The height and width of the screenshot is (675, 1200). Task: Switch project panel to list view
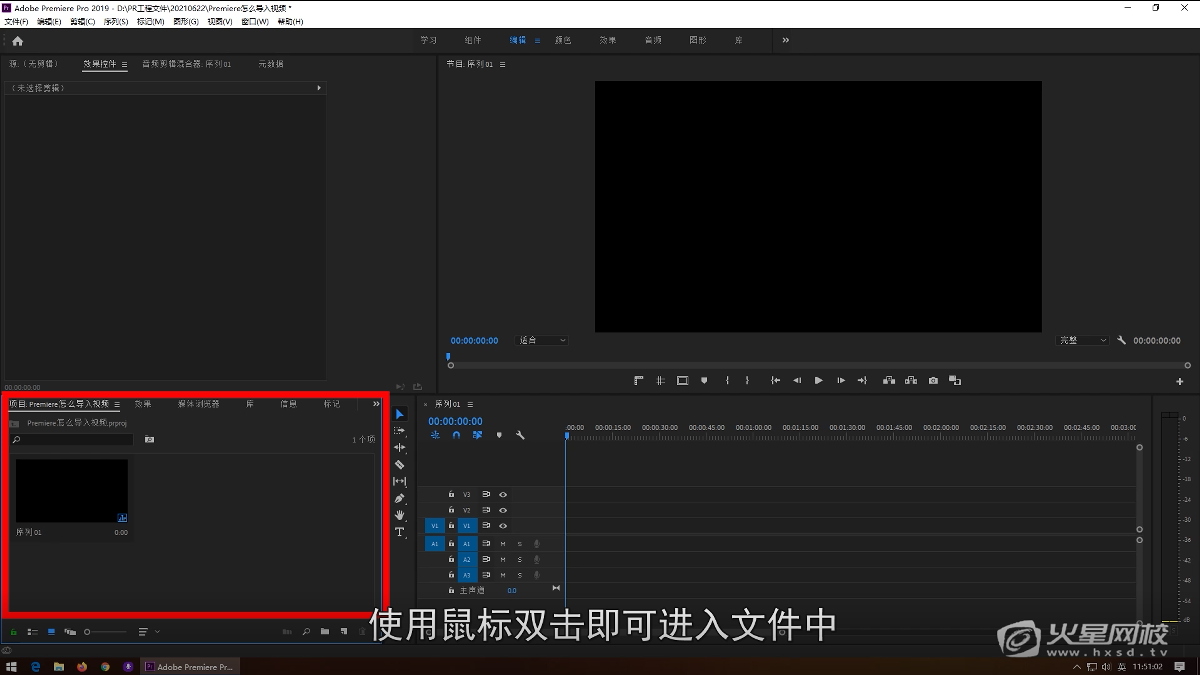[33, 632]
